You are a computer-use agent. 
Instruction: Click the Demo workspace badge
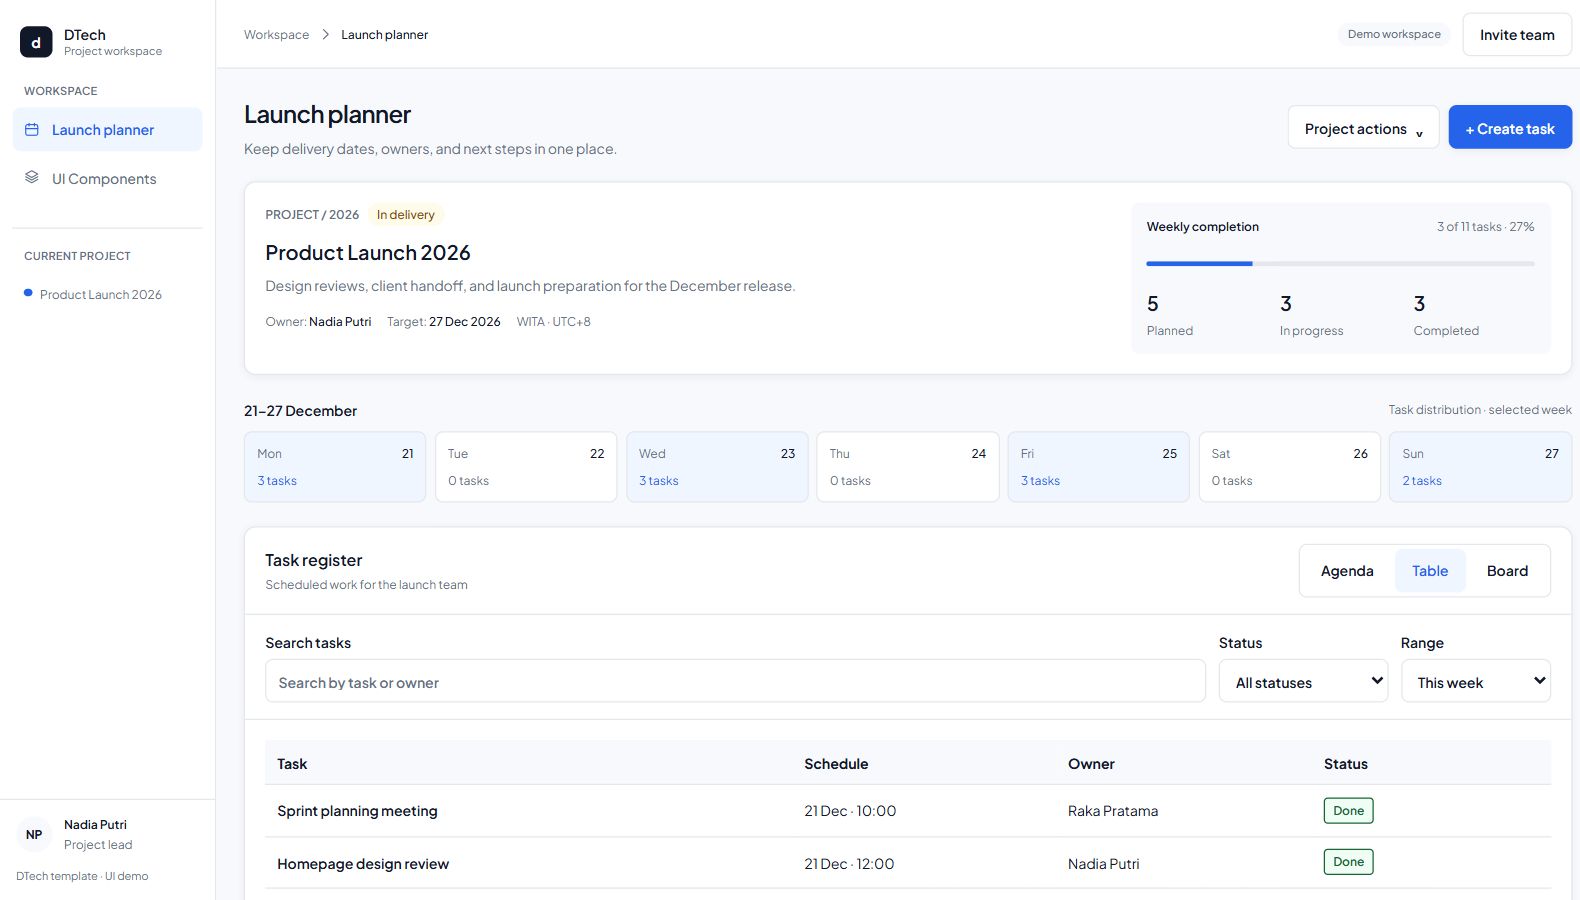[x=1394, y=34]
